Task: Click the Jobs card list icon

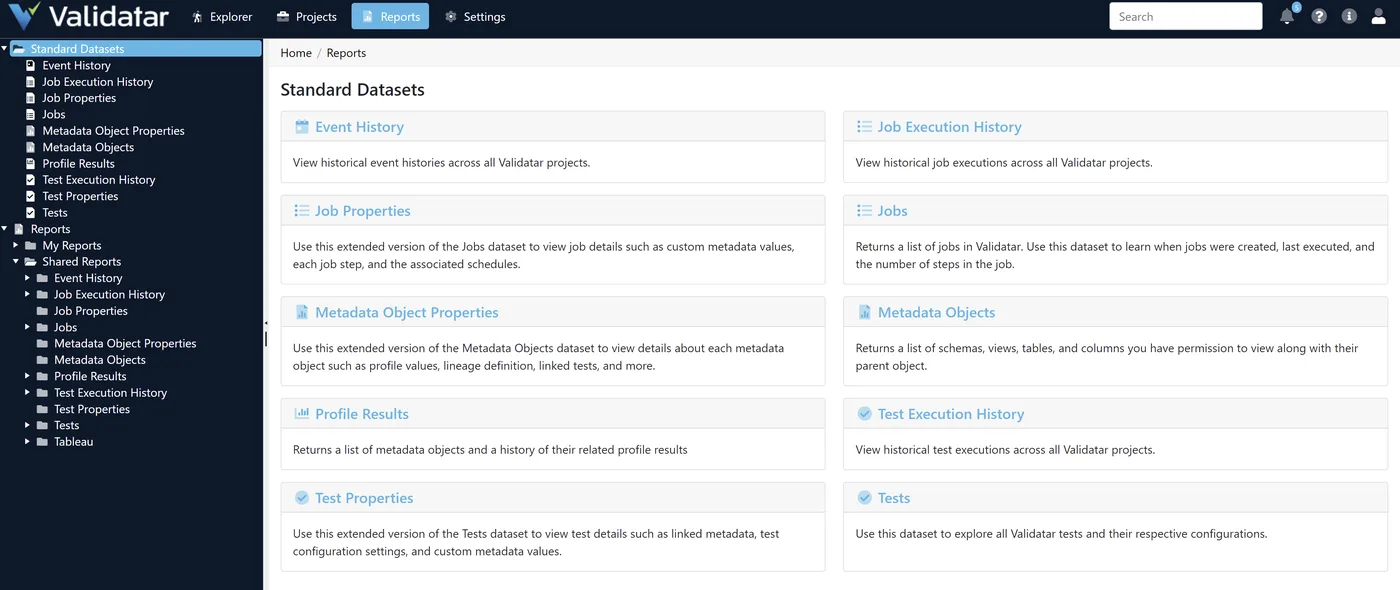Action: tap(865, 211)
